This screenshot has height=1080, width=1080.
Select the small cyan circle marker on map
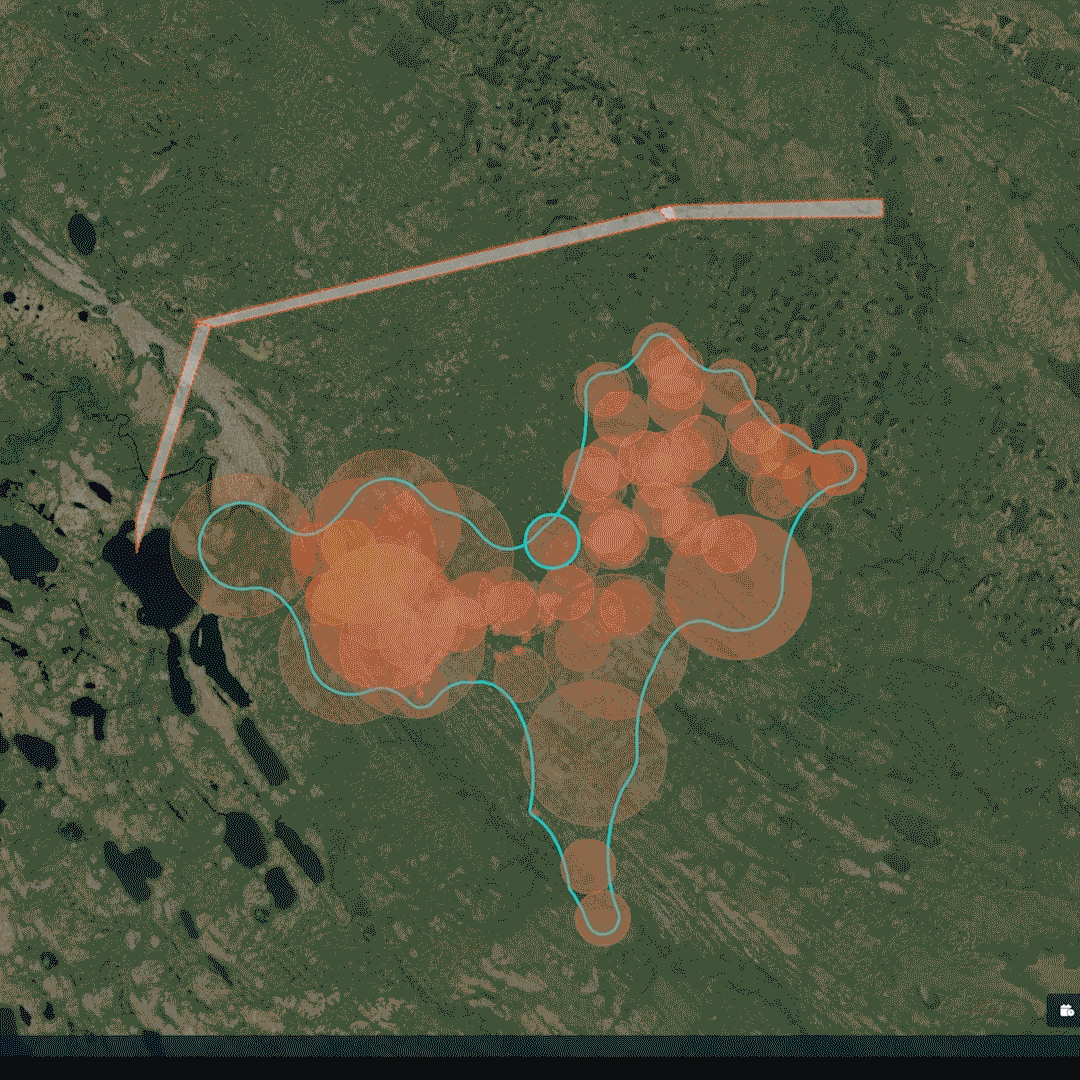(x=552, y=541)
